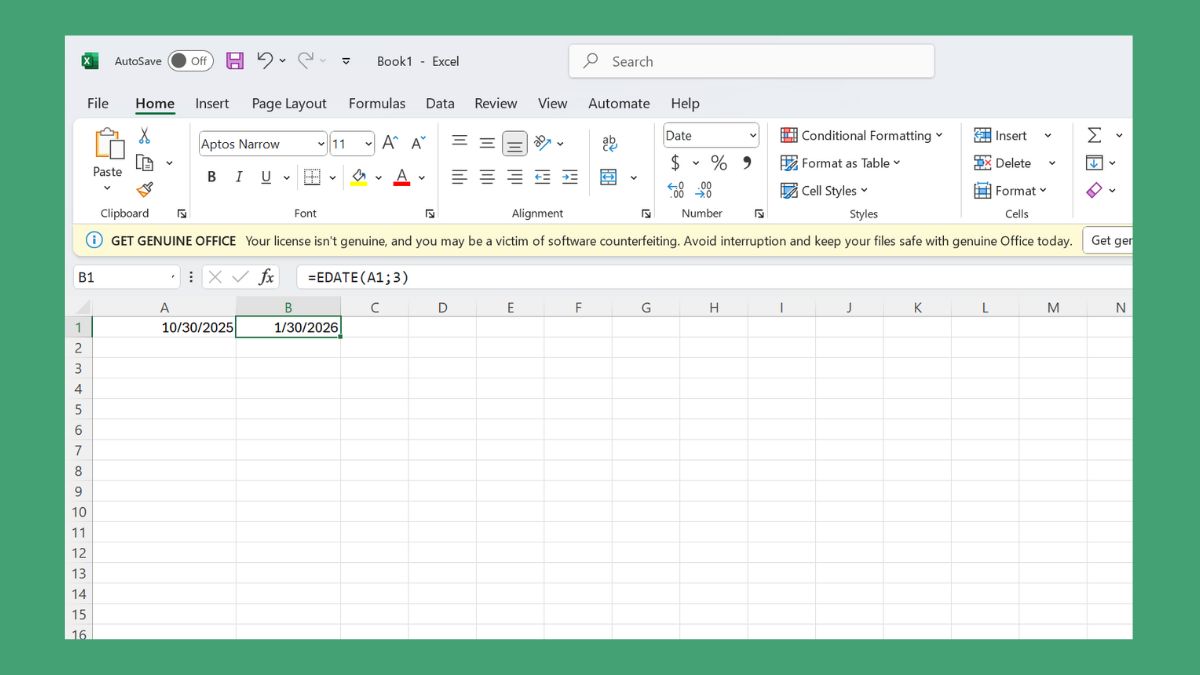Apply Percent Style number format
This screenshot has height=675, width=1200.
point(718,163)
